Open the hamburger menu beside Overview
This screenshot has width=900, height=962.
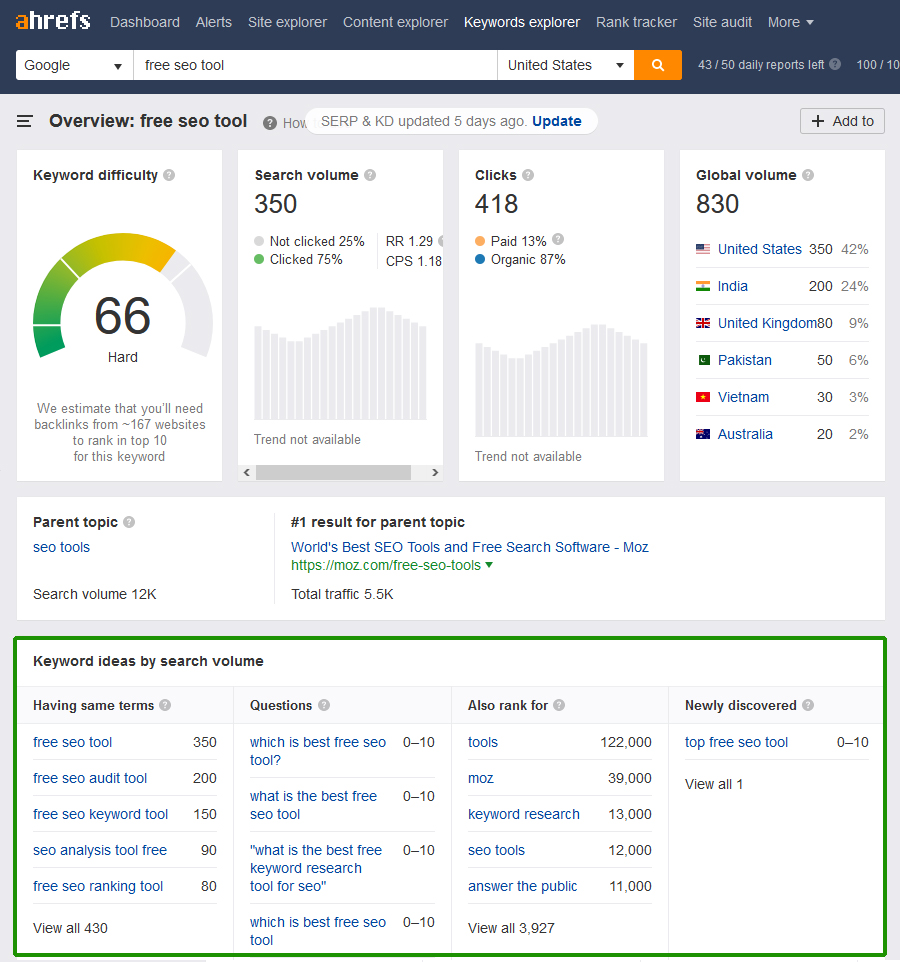pyautogui.click(x=25, y=121)
